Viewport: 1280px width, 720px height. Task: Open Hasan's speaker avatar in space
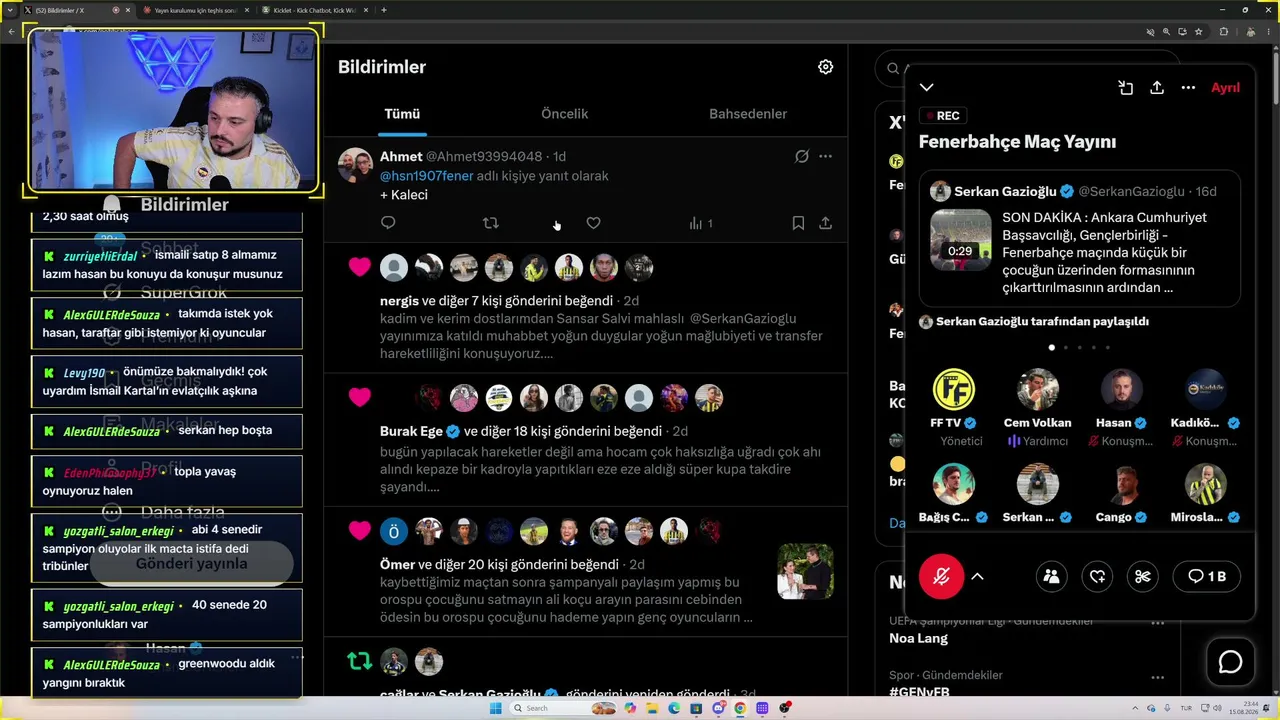pos(1121,390)
